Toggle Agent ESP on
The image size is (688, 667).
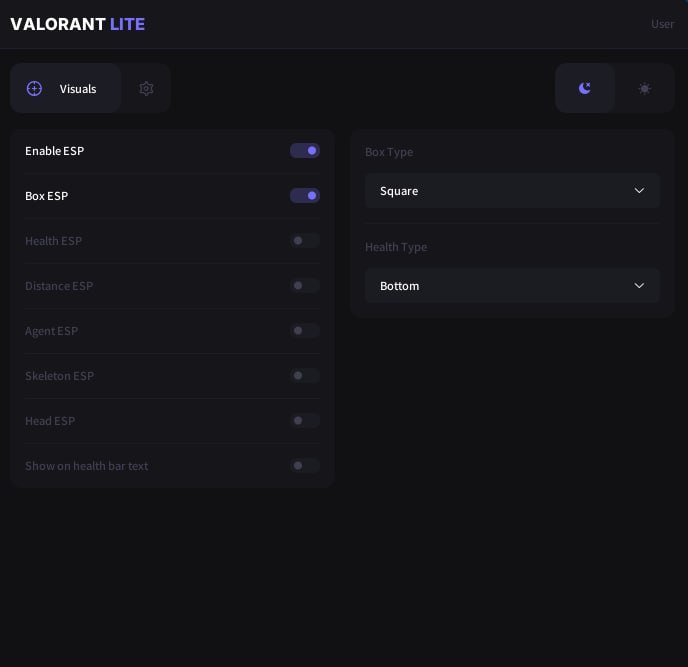tap(305, 331)
